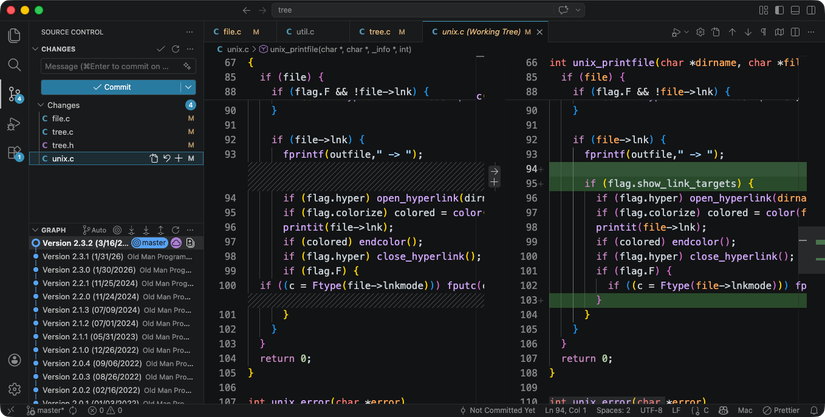Open editor settings gear icon in toolbar
Screen dimensions: 825x417
[700, 32]
